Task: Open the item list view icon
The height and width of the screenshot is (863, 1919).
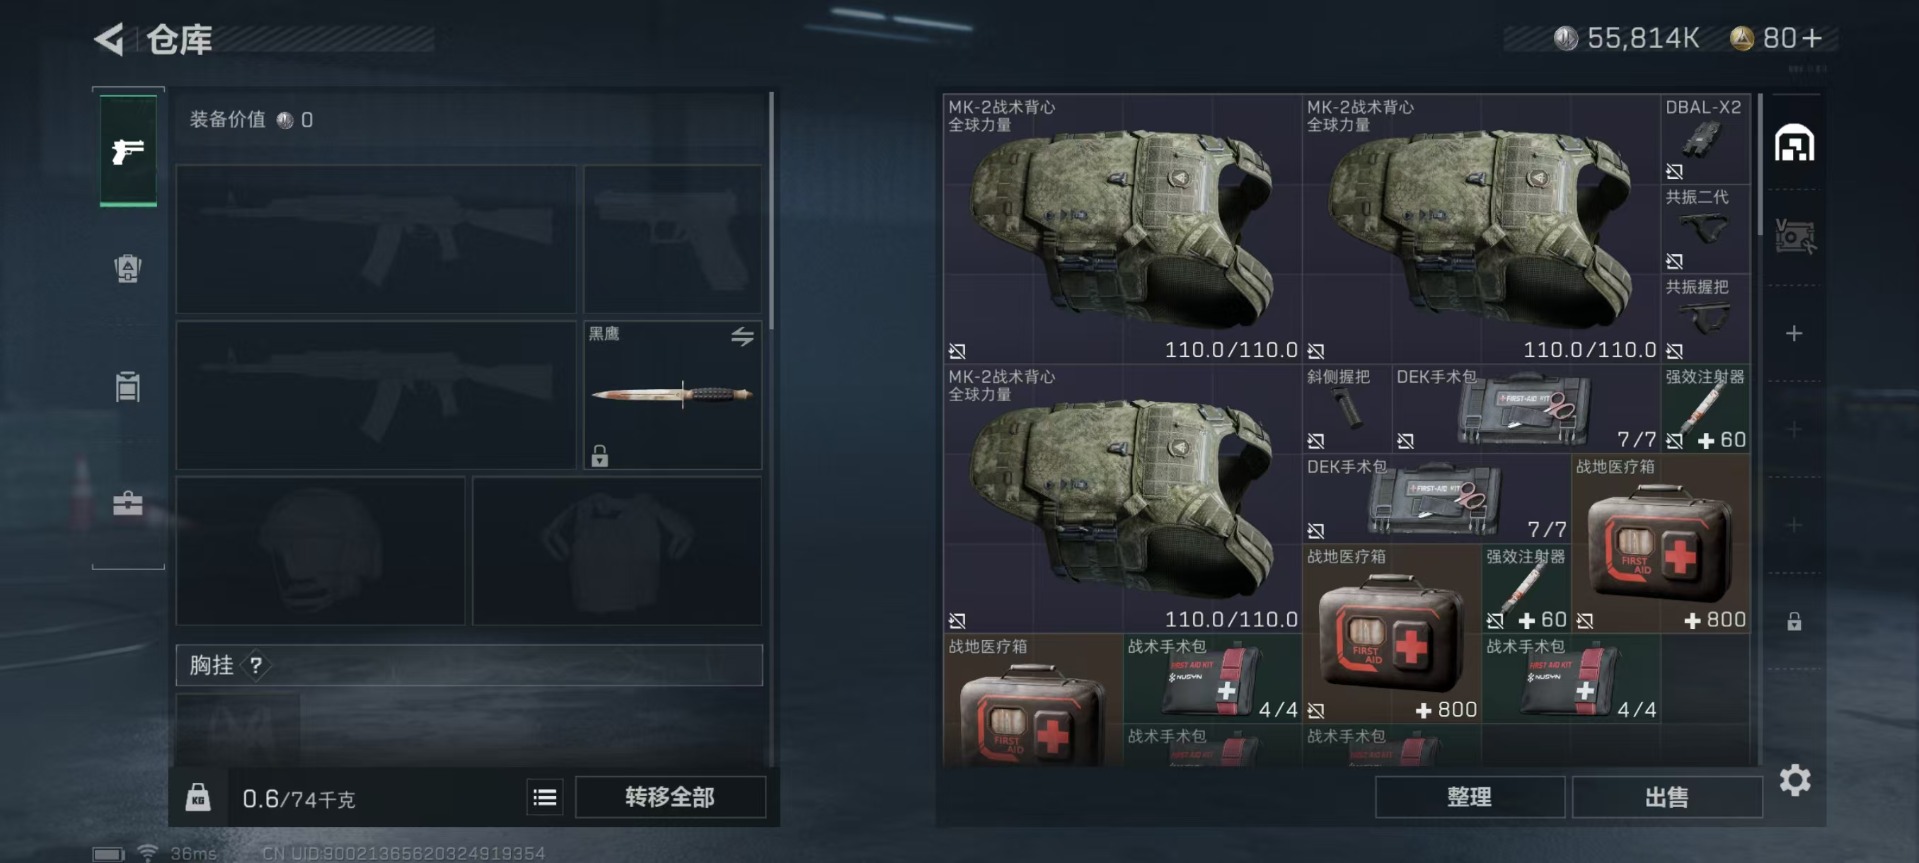Action: click(x=545, y=797)
